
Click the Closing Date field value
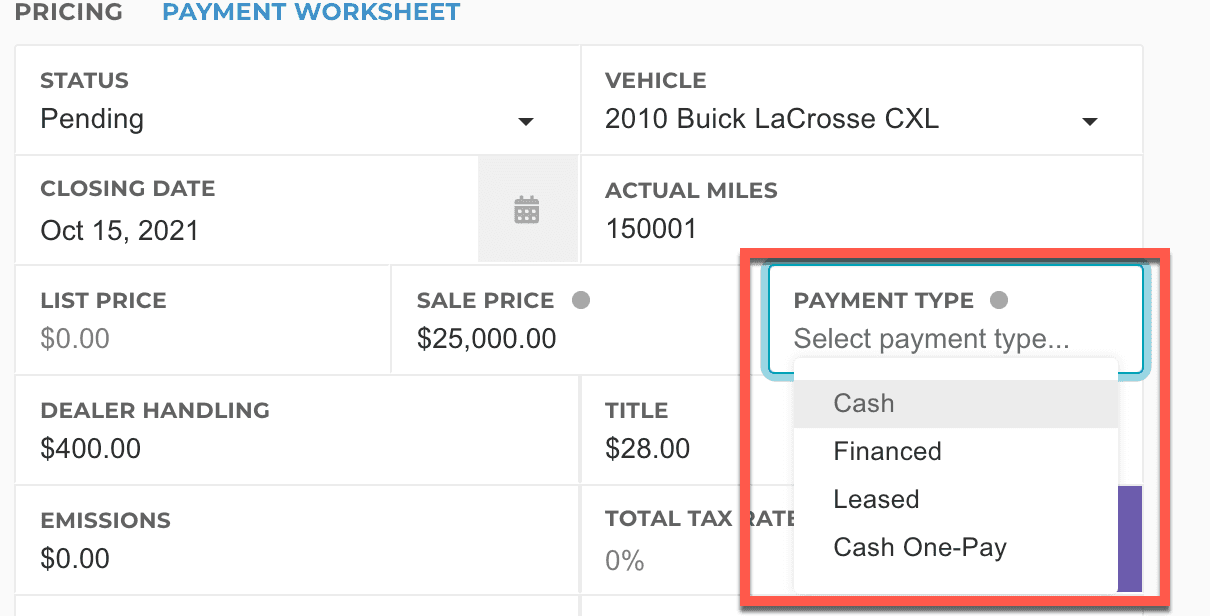(x=120, y=231)
